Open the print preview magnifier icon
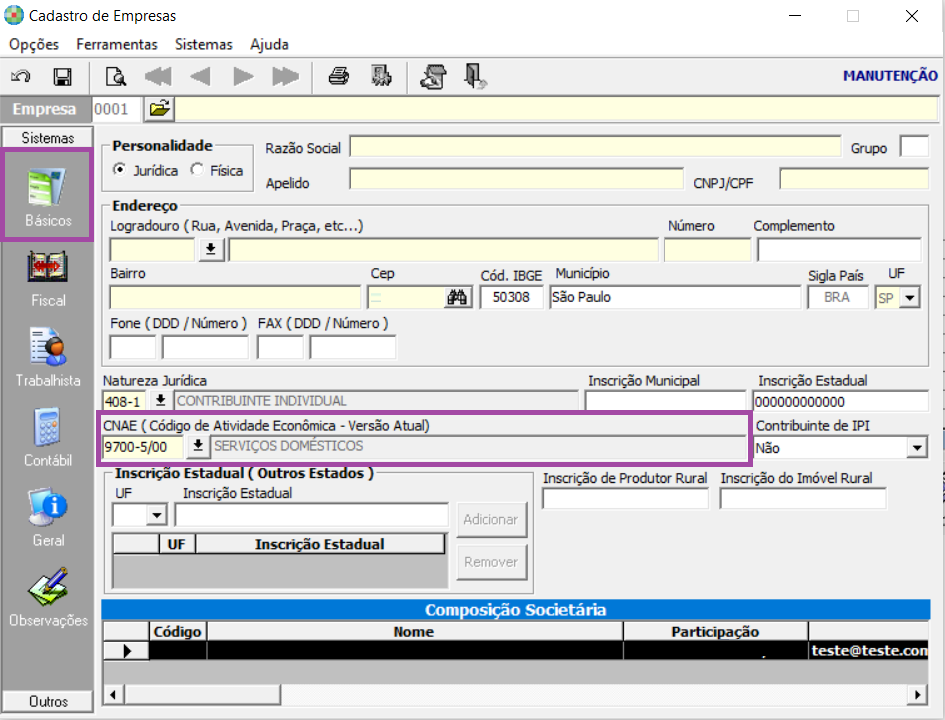Viewport: 945px width, 720px height. coord(116,77)
